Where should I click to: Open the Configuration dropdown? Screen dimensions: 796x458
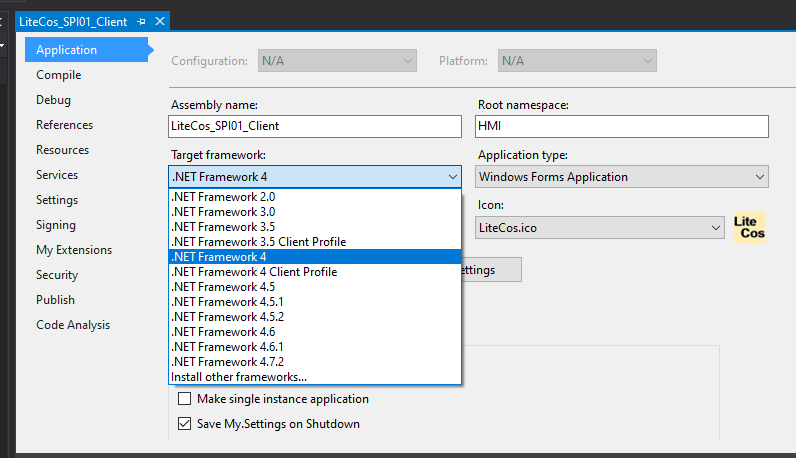click(337, 61)
